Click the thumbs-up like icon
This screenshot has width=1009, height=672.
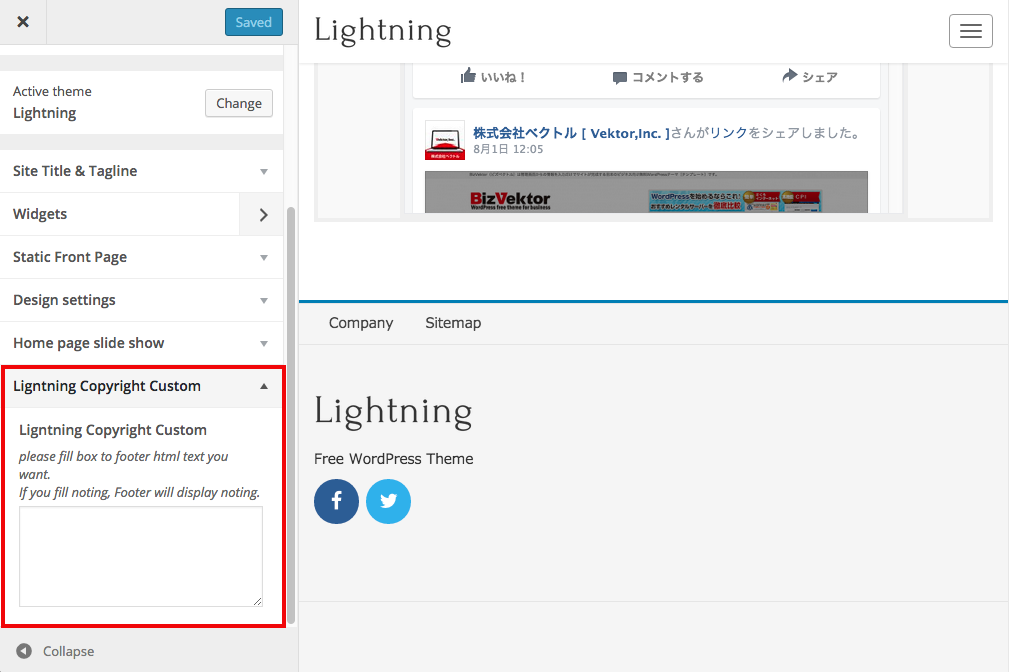(468, 76)
